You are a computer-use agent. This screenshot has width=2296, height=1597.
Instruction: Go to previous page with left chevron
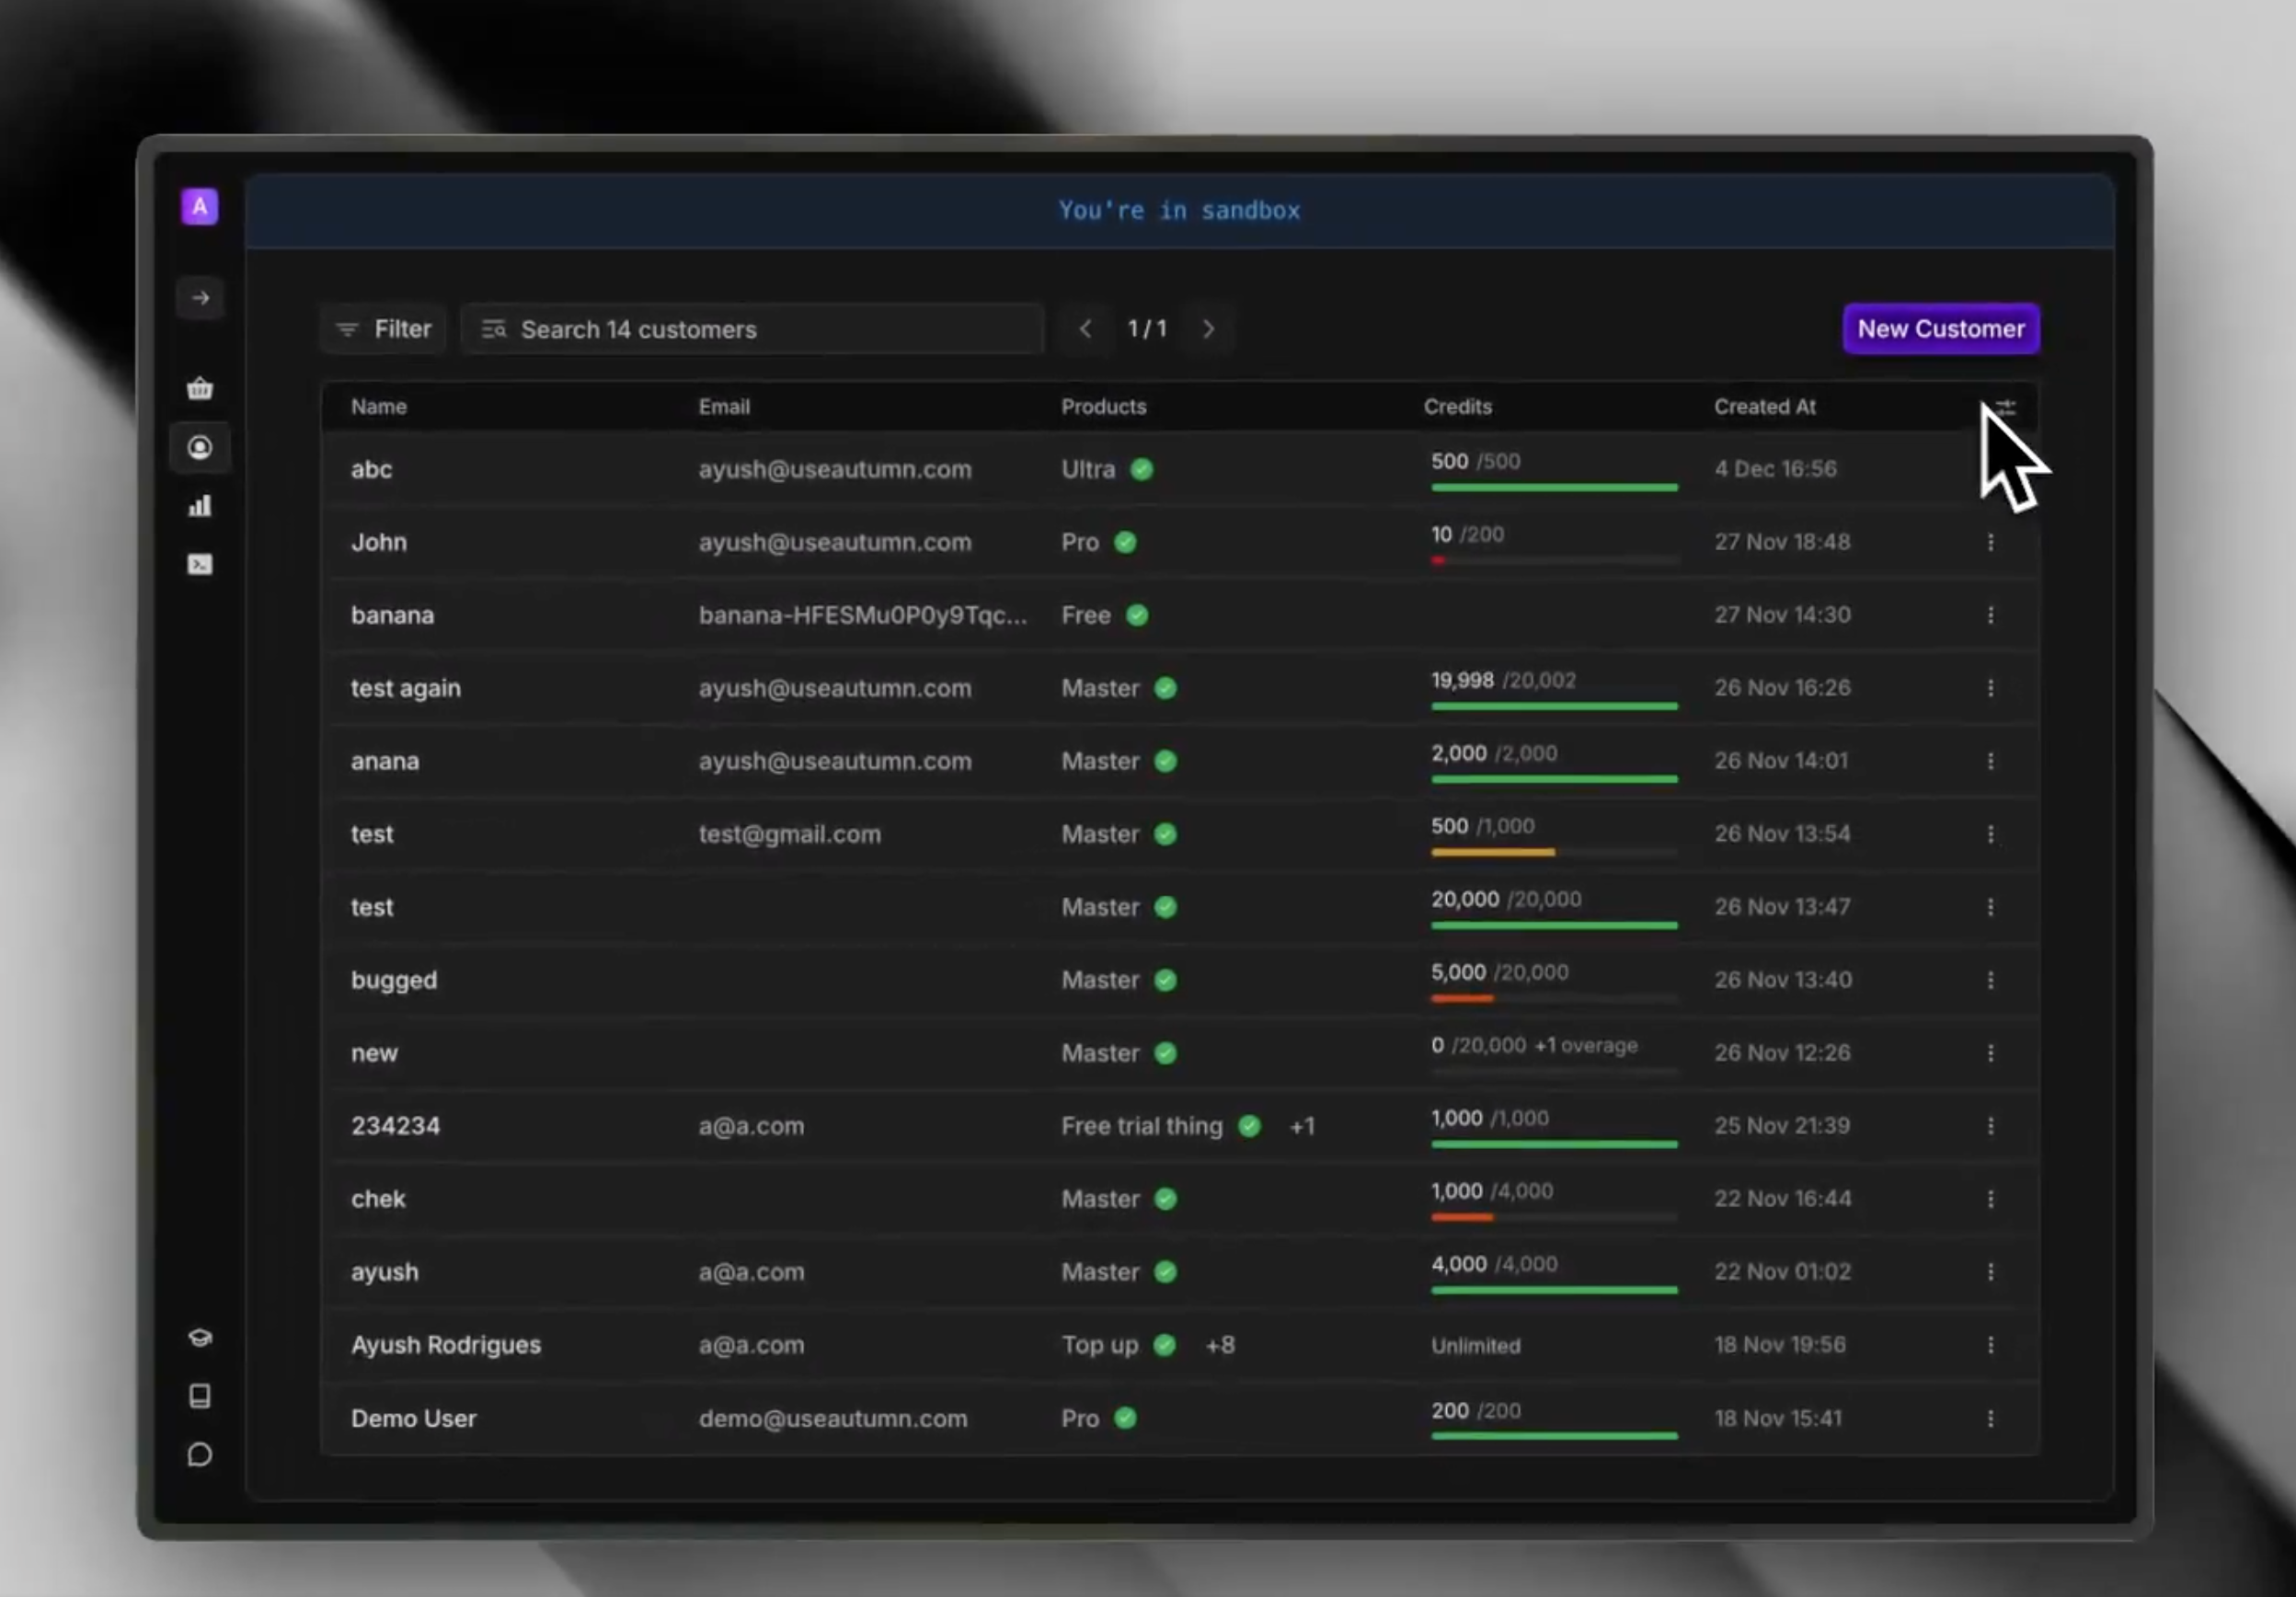[1085, 329]
